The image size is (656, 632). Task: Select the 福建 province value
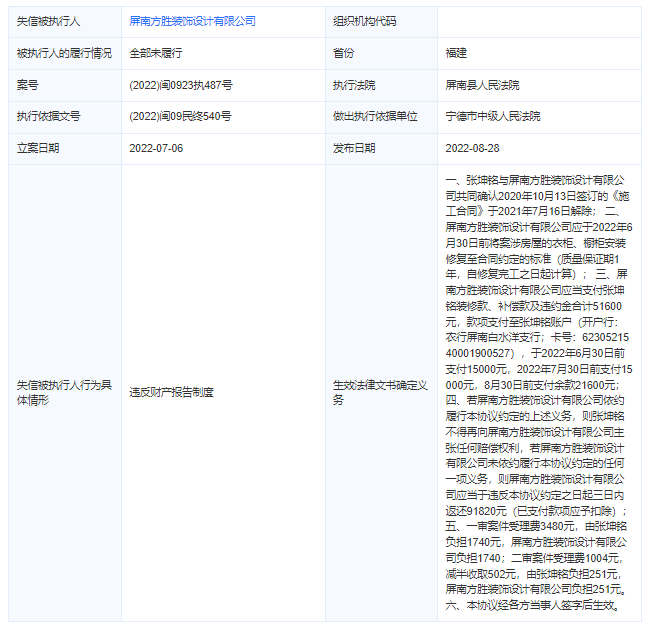click(x=456, y=52)
